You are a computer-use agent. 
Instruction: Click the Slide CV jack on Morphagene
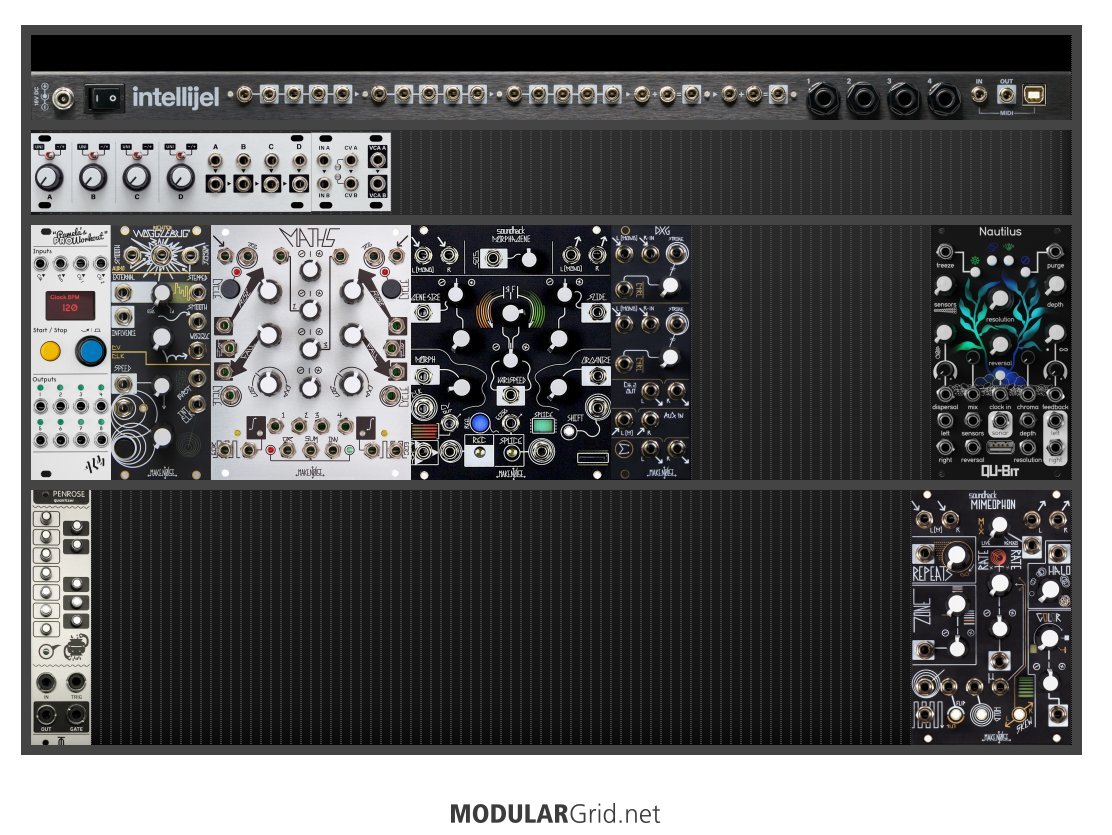(x=598, y=313)
